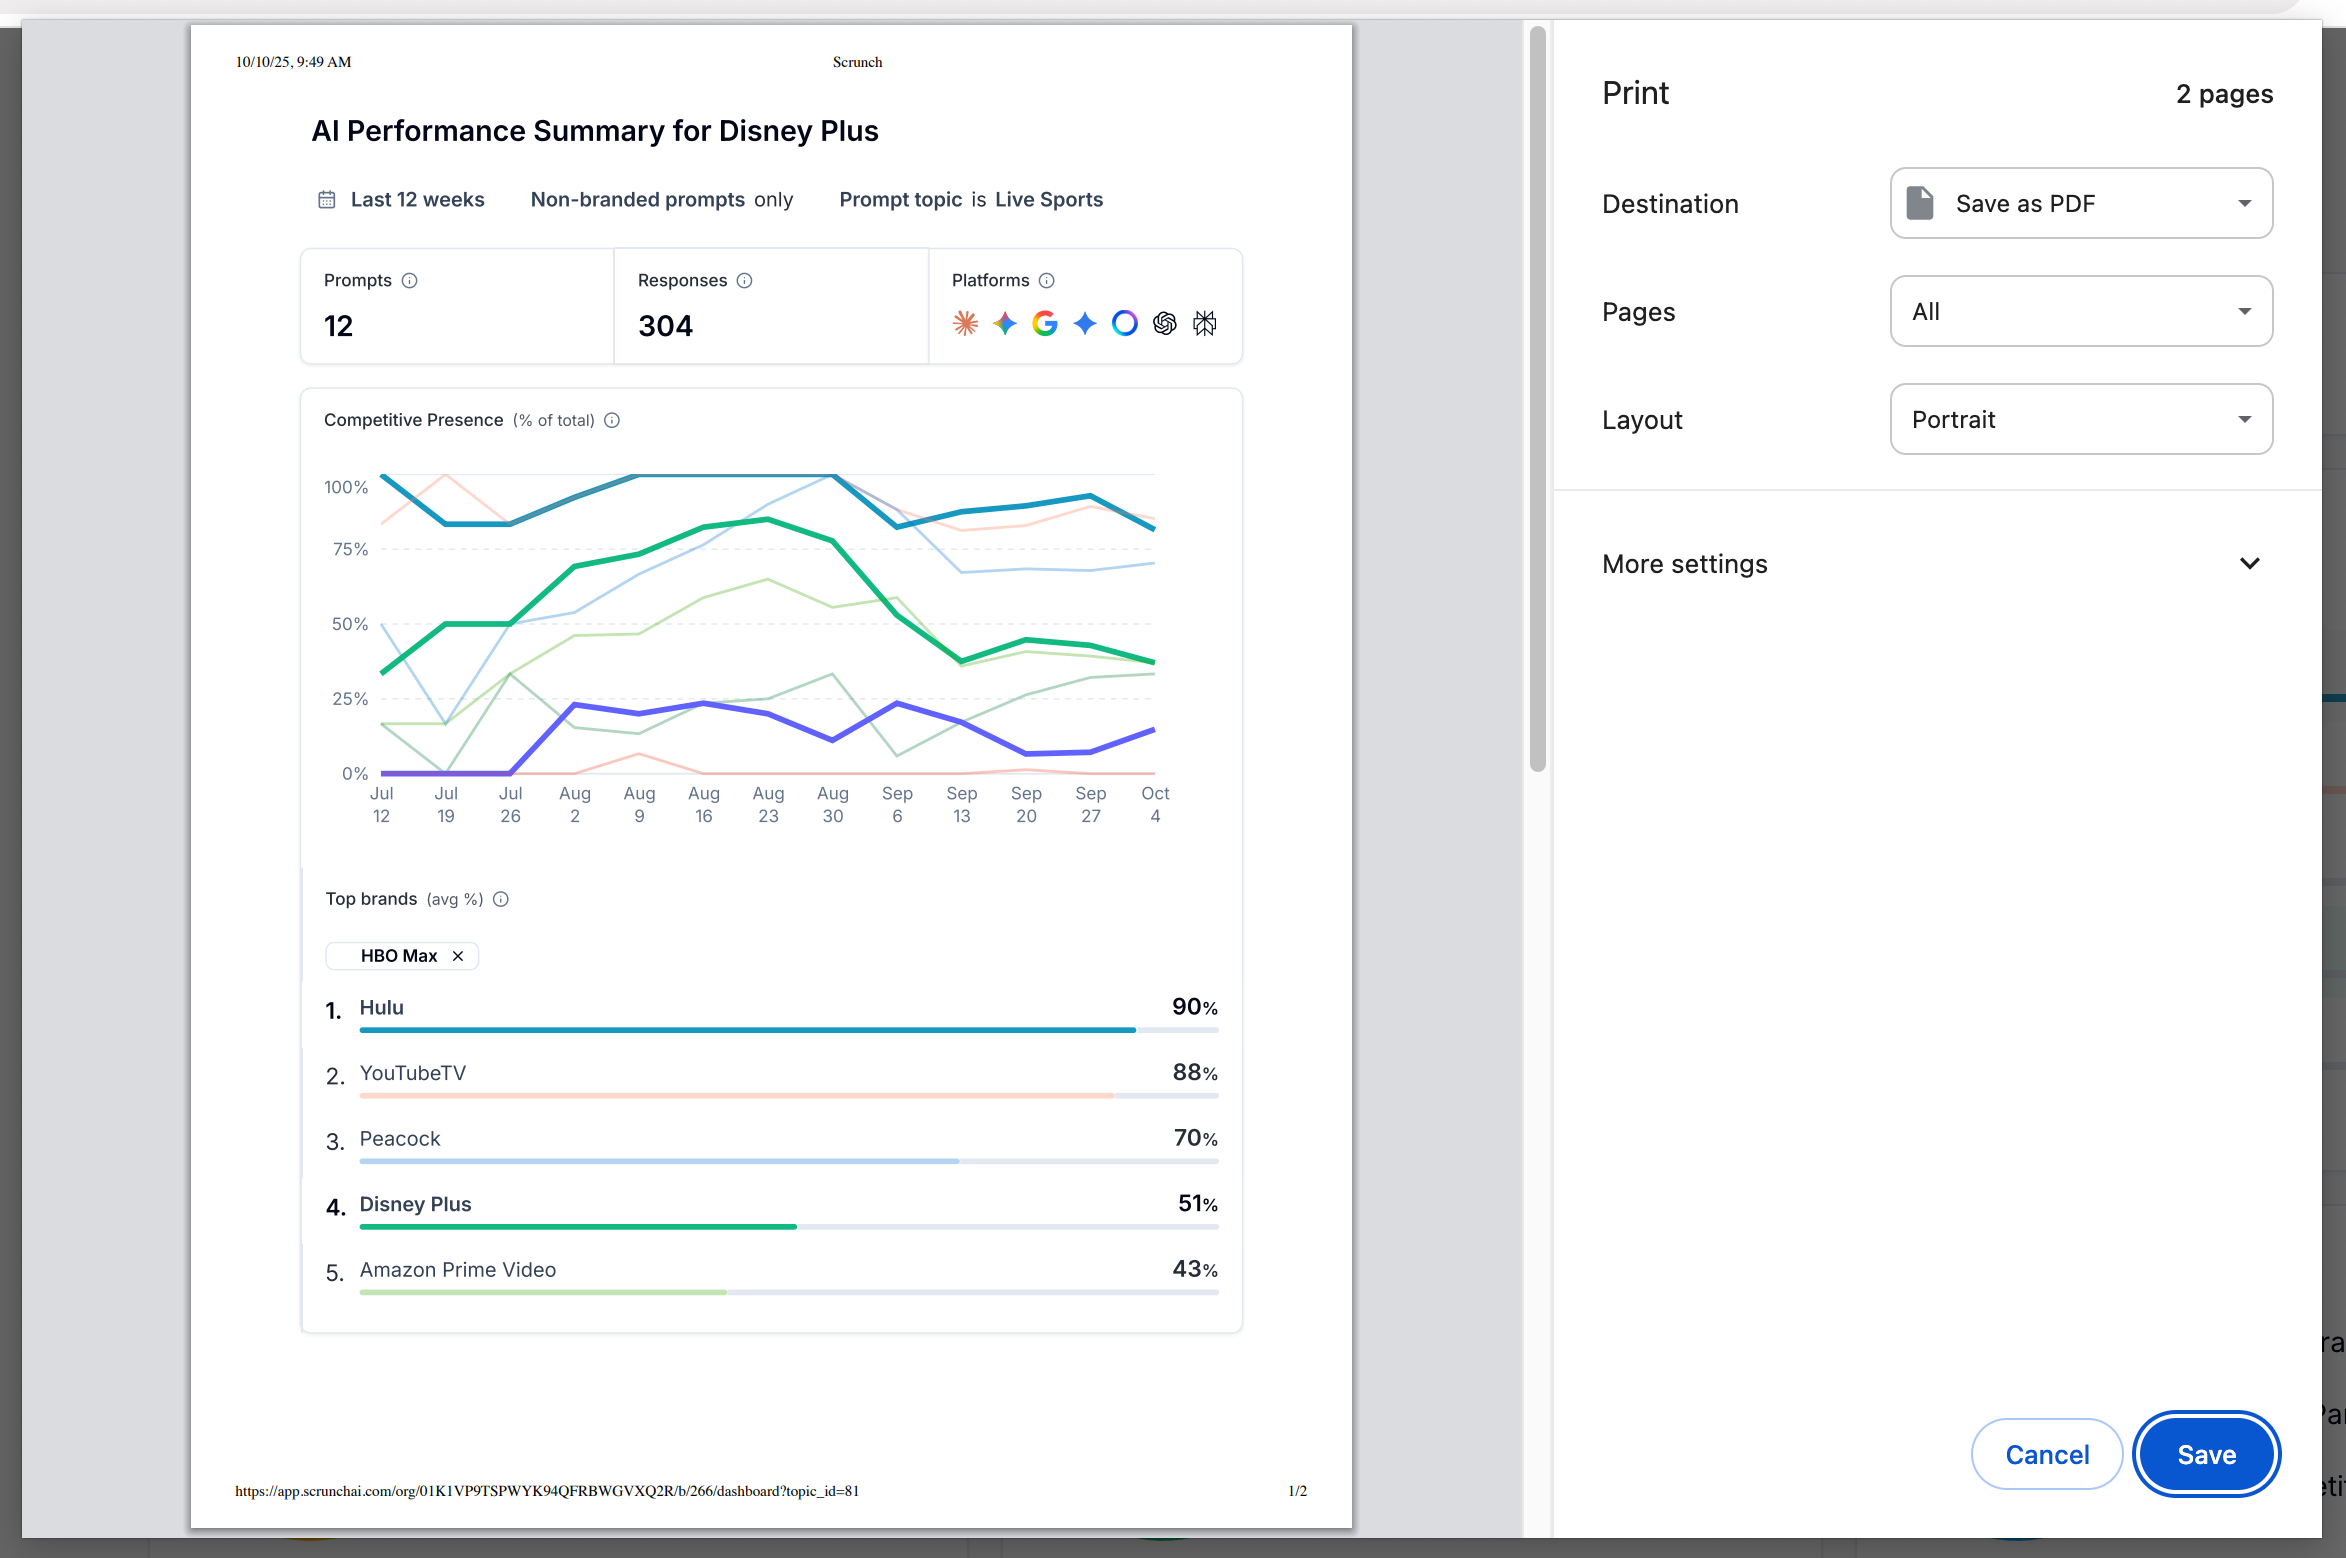
Task: Remove the HBO Max filter chip
Action: (458, 956)
